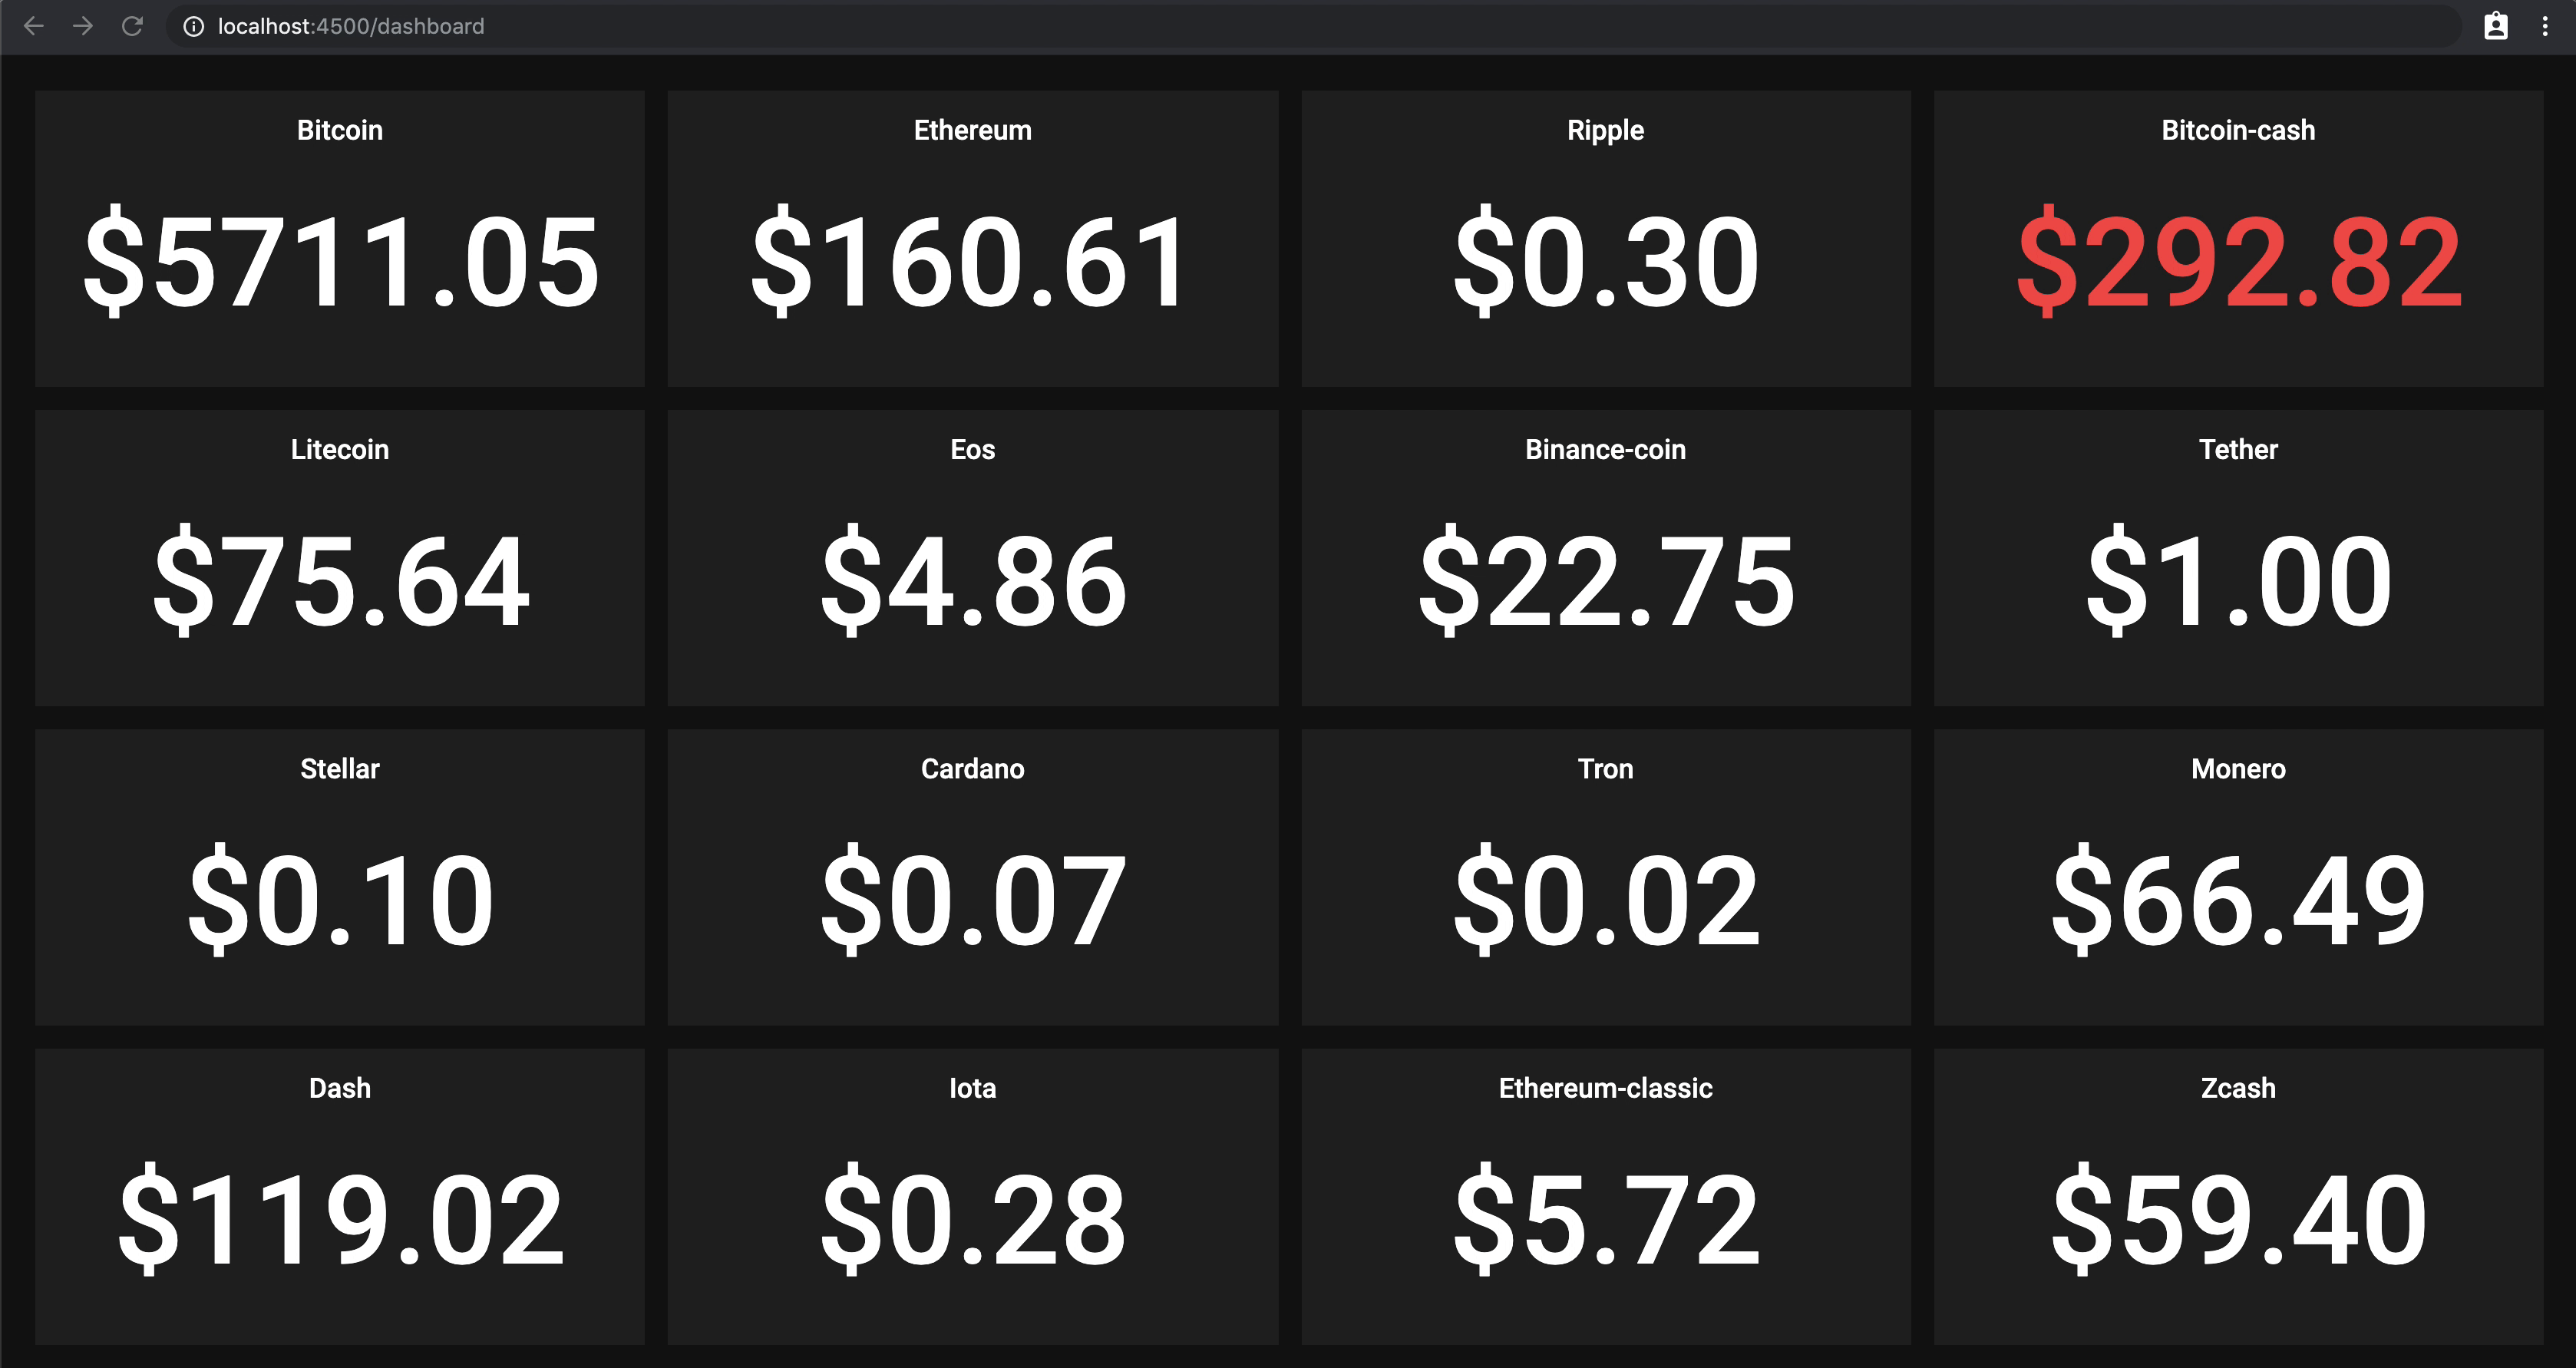Viewport: 2576px width, 1368px height.
Task: Click the Stellar price card
Action: click(x=340, y=877)
